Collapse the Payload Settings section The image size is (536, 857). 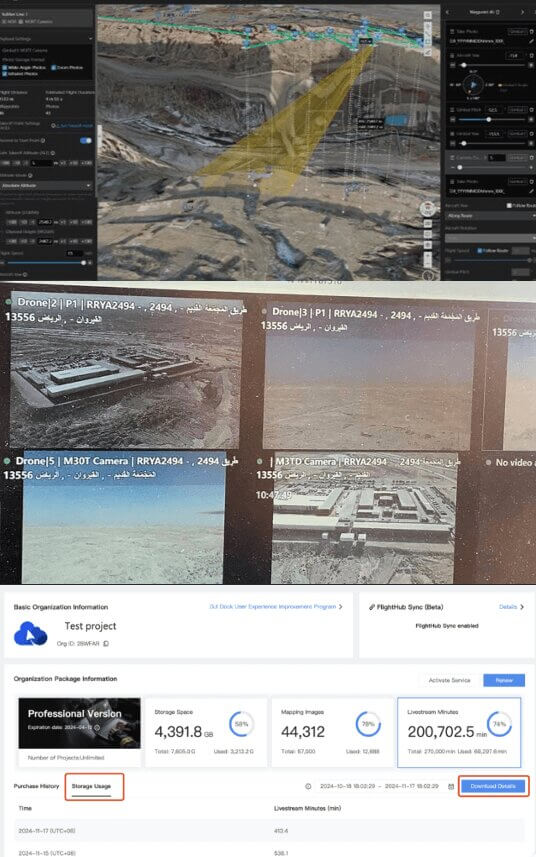click(x=90, y=39)
